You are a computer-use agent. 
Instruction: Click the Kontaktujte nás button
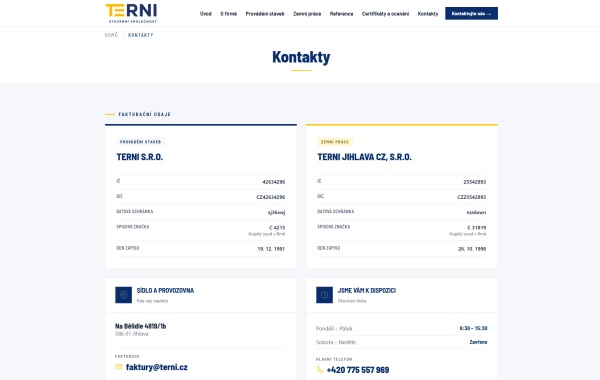pos(471,13)
